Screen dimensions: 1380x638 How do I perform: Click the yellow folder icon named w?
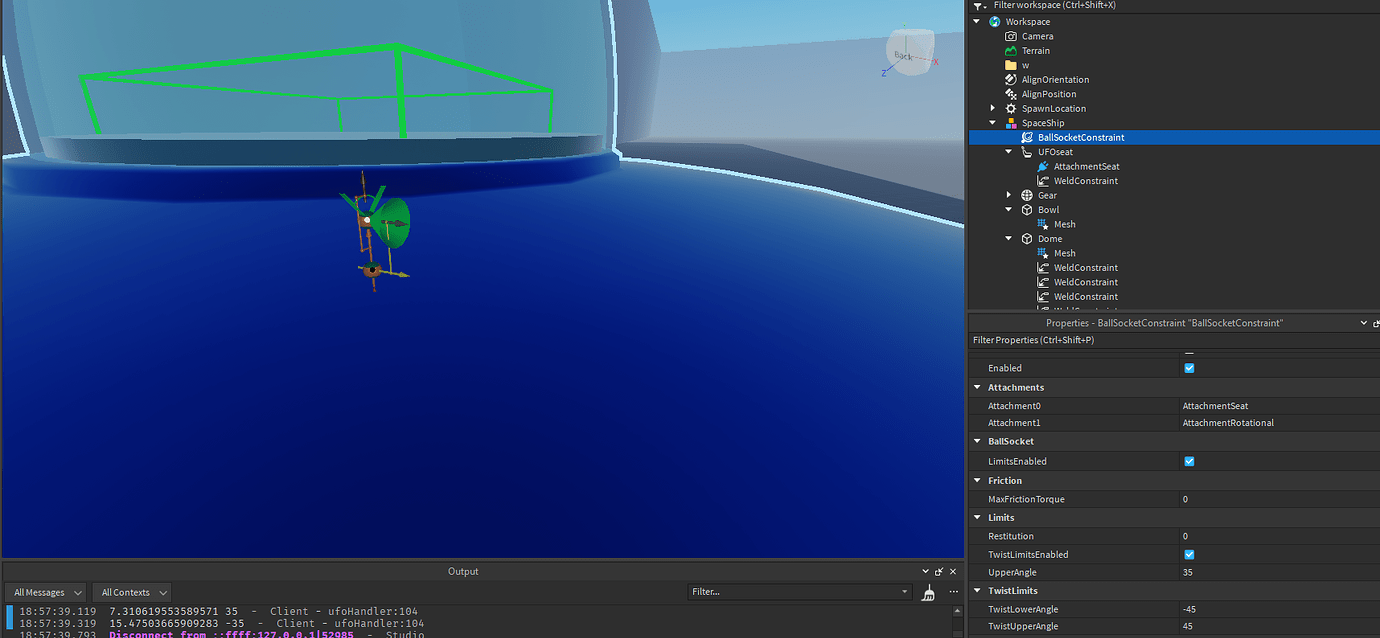click(x=1010, y=65)
